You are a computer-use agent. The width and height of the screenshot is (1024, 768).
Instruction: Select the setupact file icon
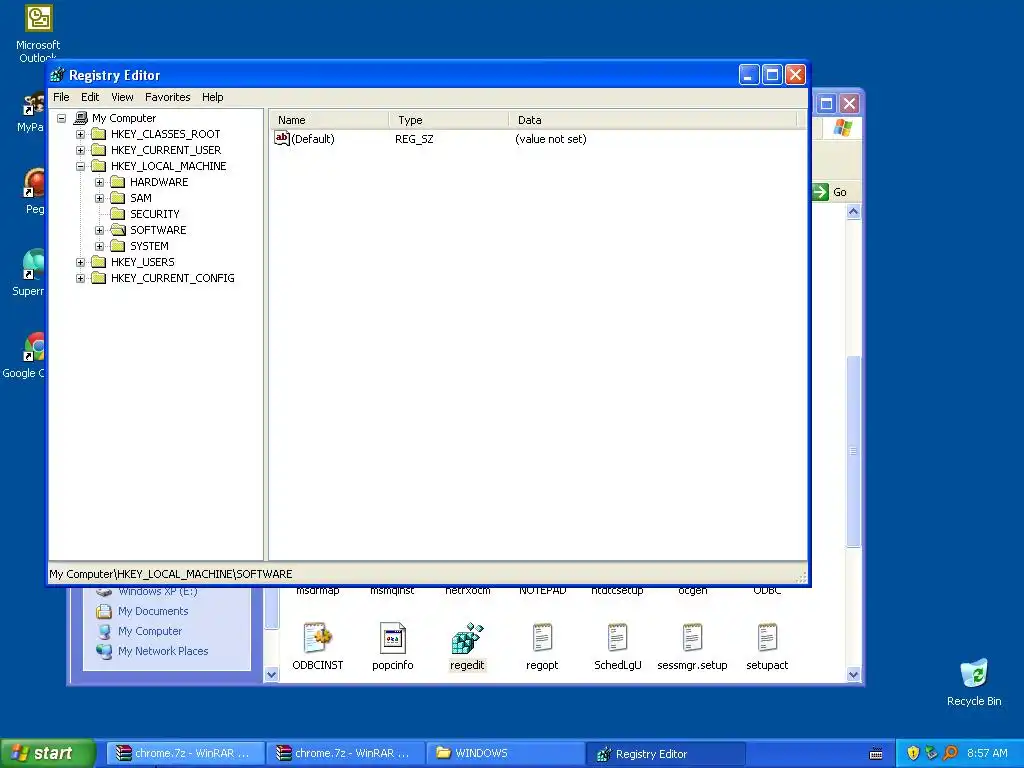click(767, 638)
